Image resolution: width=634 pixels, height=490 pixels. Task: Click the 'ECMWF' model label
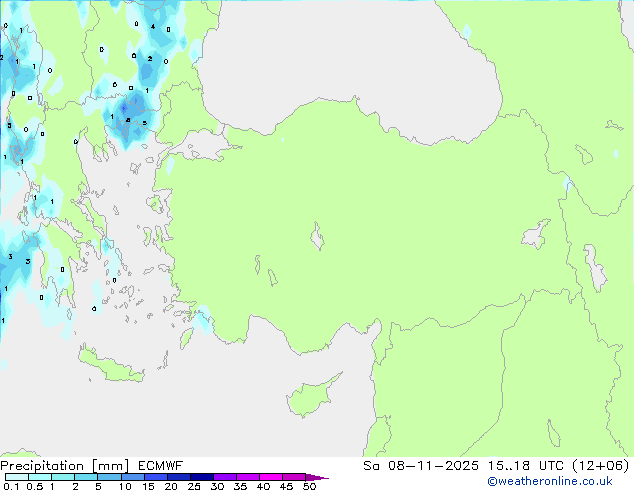161,466
